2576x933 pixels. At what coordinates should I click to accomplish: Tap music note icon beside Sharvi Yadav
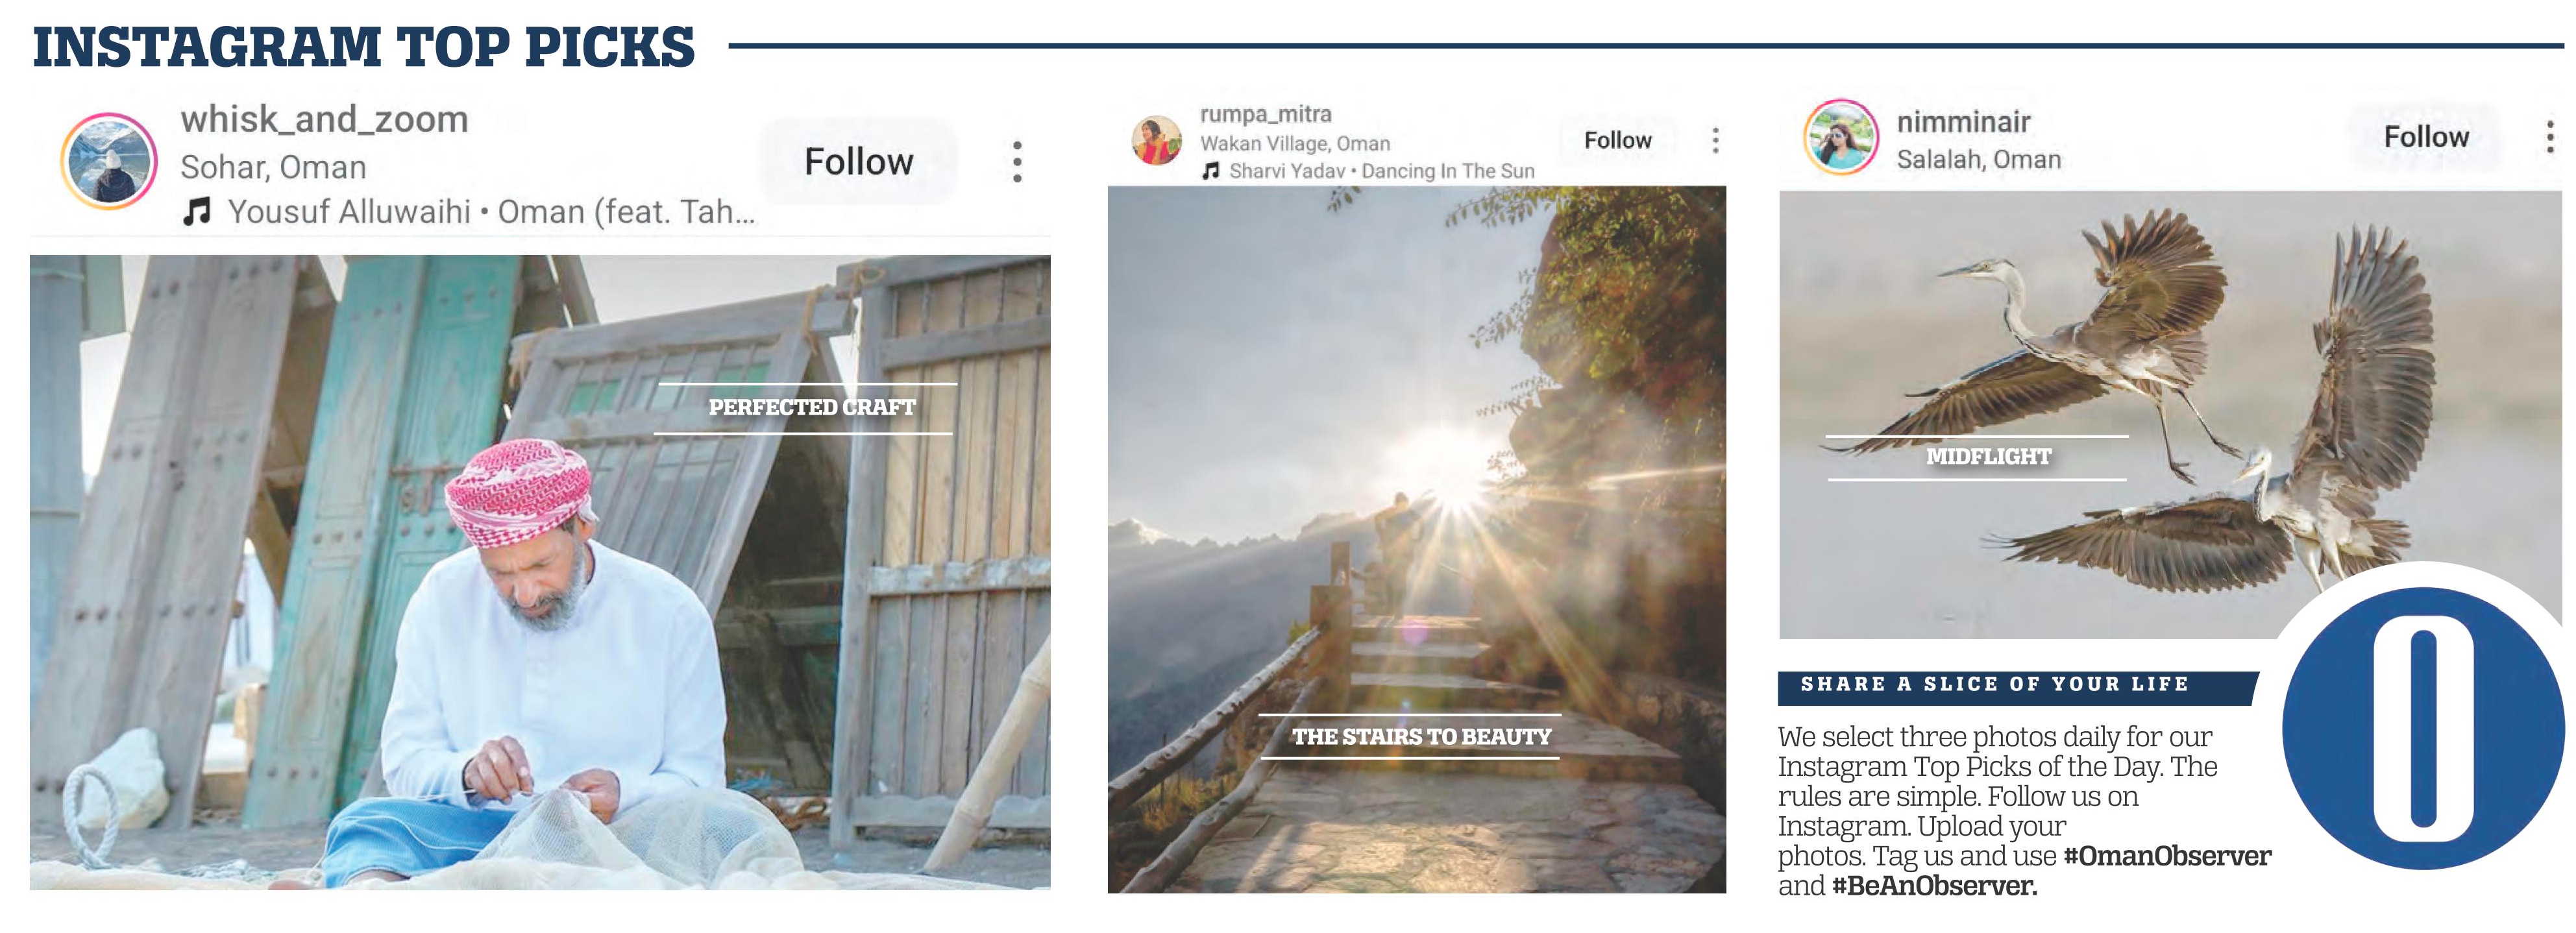[1211, 171]
